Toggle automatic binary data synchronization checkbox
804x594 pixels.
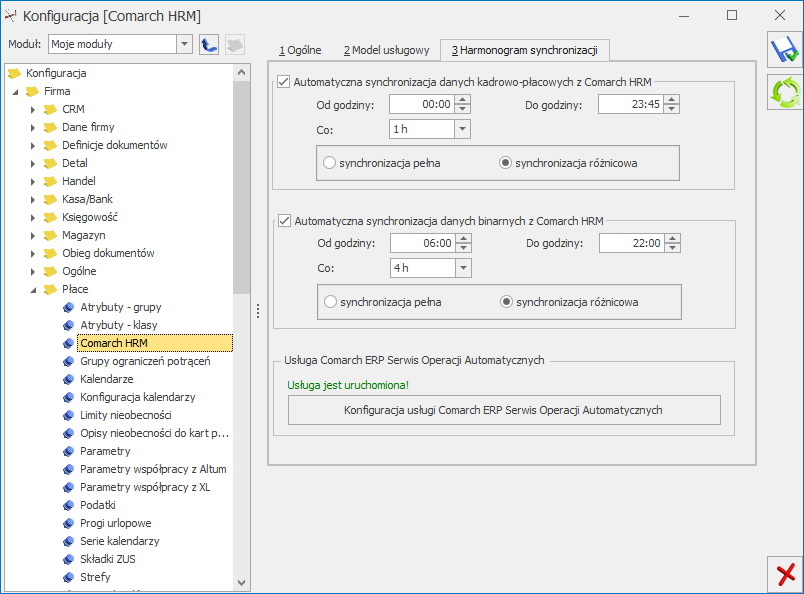pyautogui.click(x=285, y=221)
